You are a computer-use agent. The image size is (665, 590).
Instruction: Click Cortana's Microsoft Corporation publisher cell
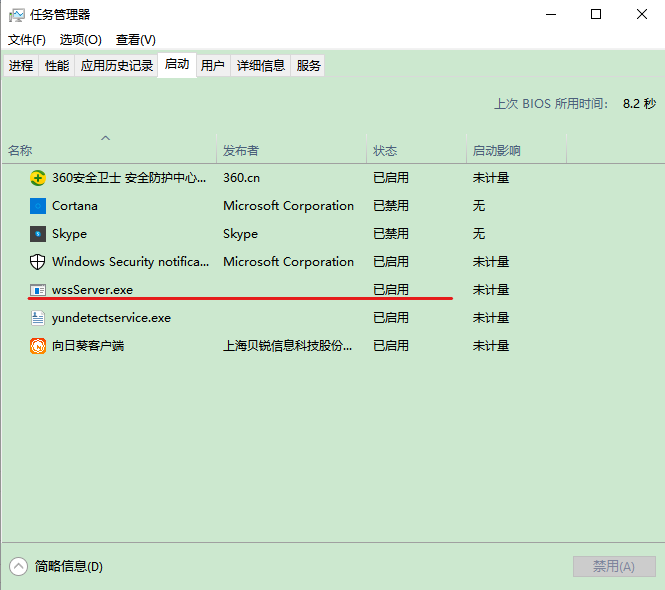(288, 206)
